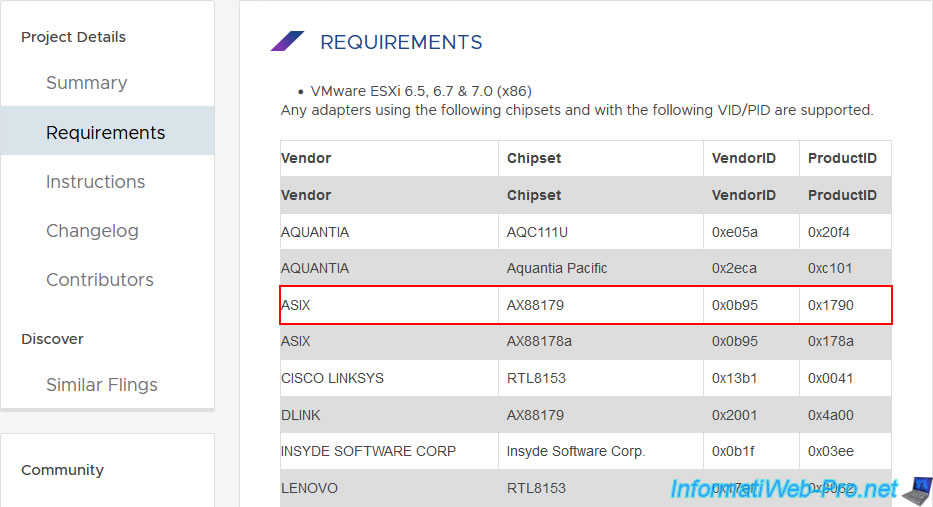Open the Summary section
Viewport: 933px width, 507px height.
(x=87, y=83)
